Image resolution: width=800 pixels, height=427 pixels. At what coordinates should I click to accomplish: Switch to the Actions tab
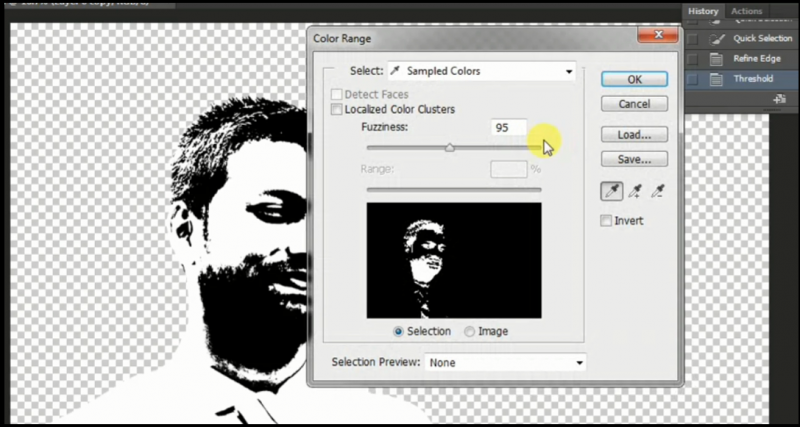(x=746, y=11)
